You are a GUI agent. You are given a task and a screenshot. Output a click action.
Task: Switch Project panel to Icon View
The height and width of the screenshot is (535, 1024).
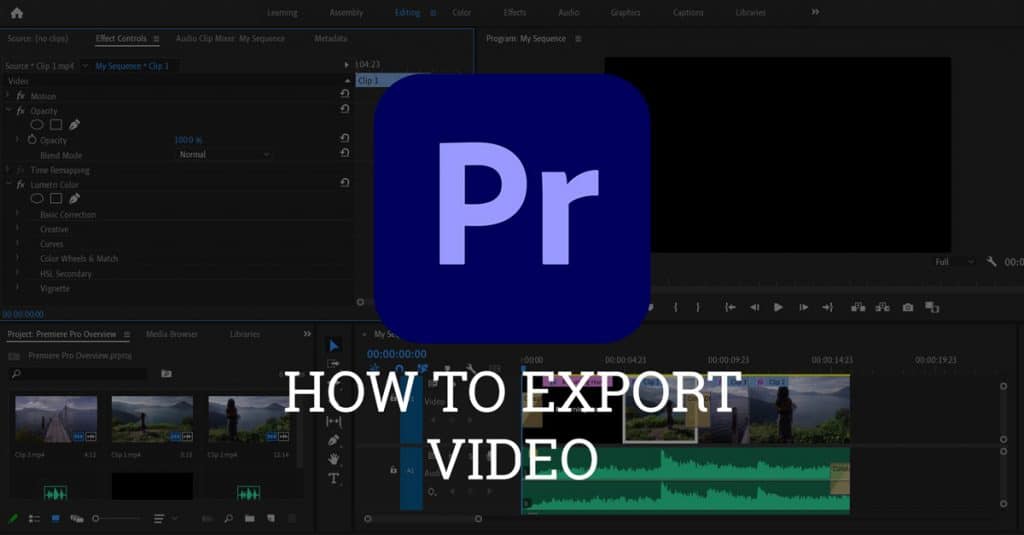tap(56, 519)
